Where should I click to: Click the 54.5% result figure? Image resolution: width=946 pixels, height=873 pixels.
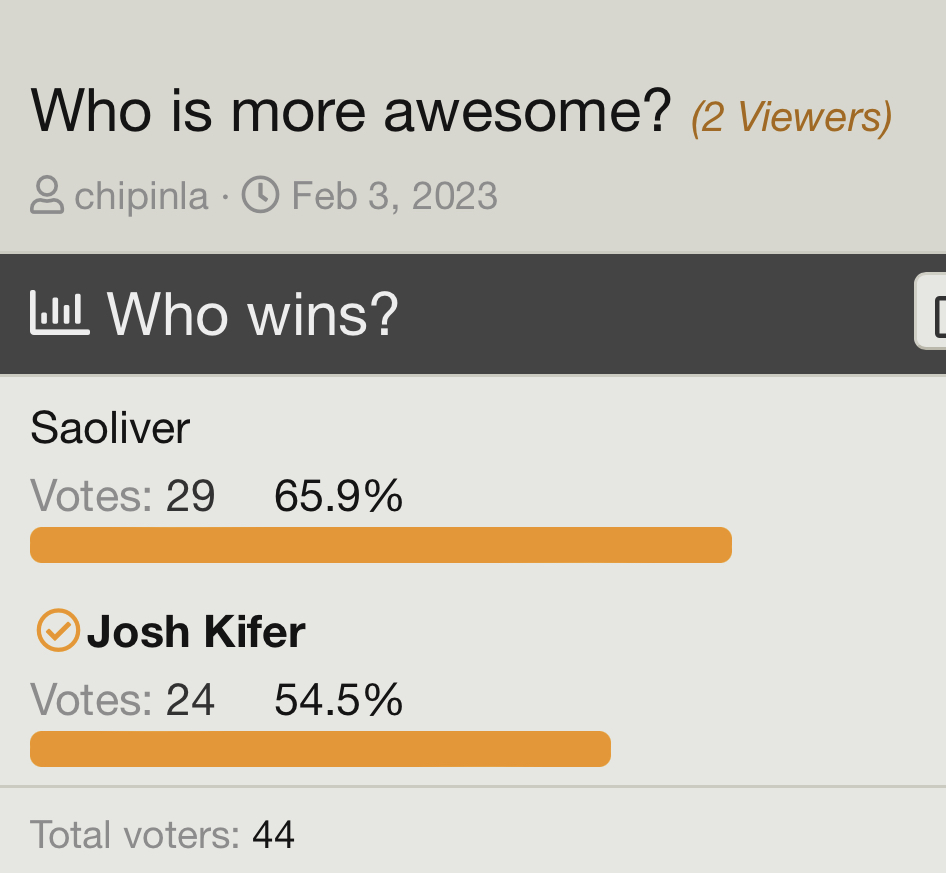[x=338, y=700]
